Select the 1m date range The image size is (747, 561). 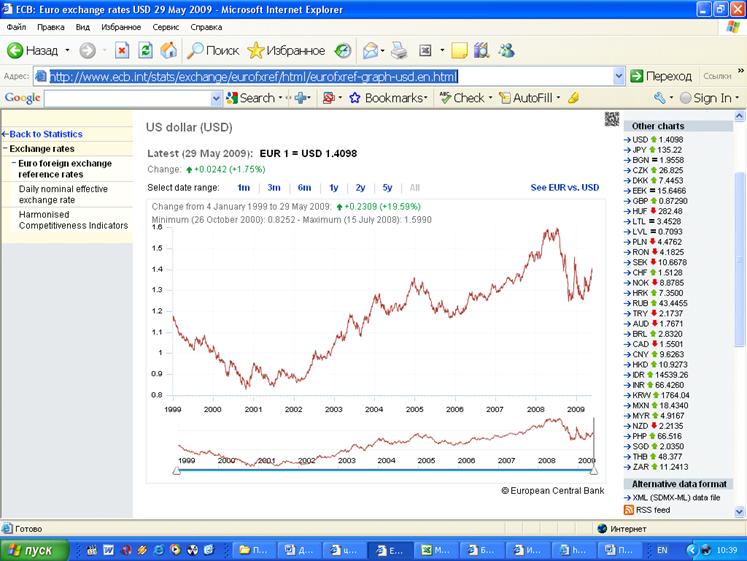(243, 187)
